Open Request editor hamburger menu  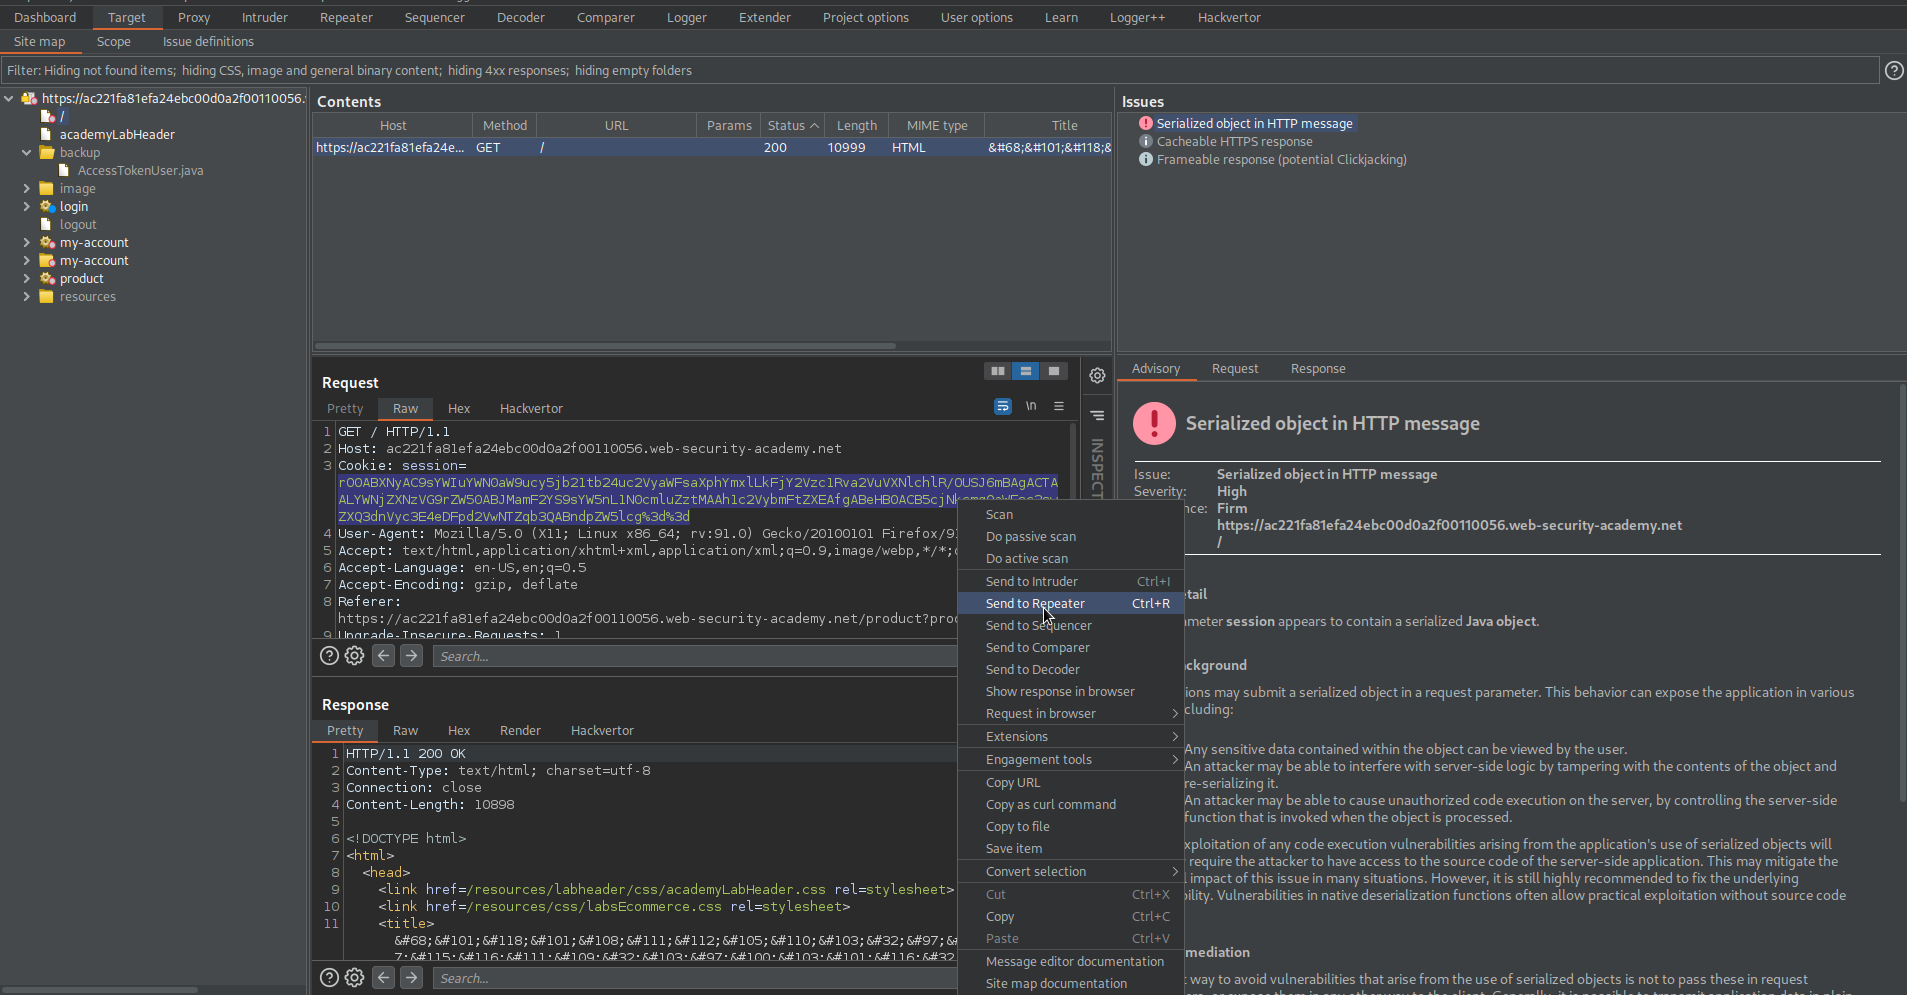pyautogui.click(x=1059, y=406)
